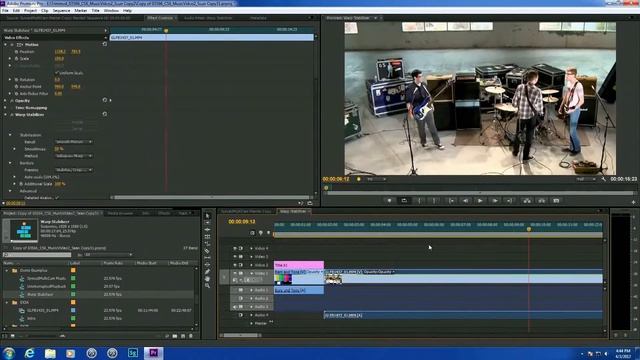
Task: Click the Position stopwatch icon
Action: (x=16, y=52)
